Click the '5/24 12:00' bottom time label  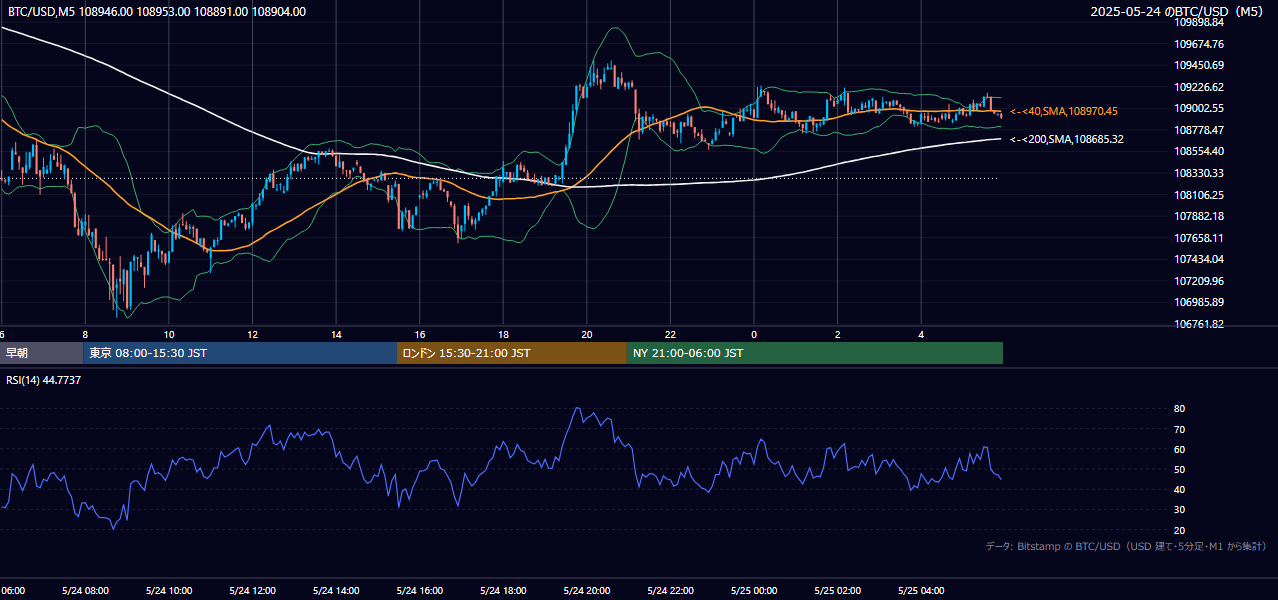252,590
